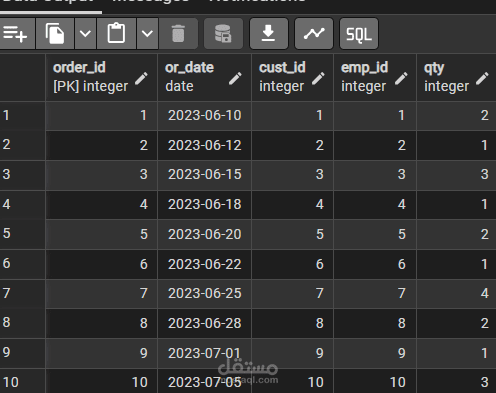
Task: Click the Graph visualiser icon
Action: [314, 34]
